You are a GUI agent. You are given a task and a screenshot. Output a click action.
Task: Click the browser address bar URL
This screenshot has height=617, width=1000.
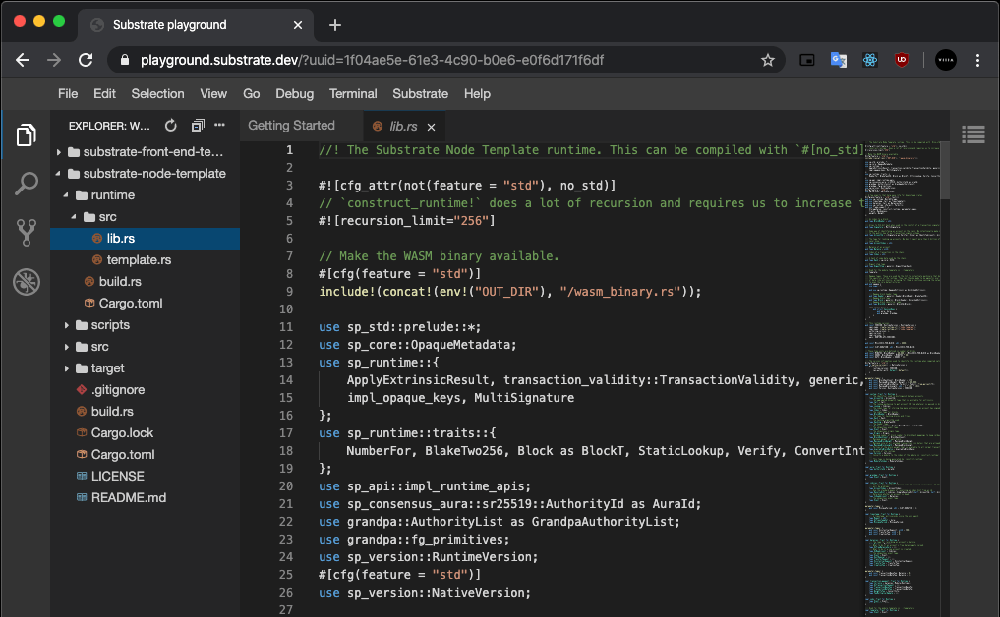coord(372,60)
